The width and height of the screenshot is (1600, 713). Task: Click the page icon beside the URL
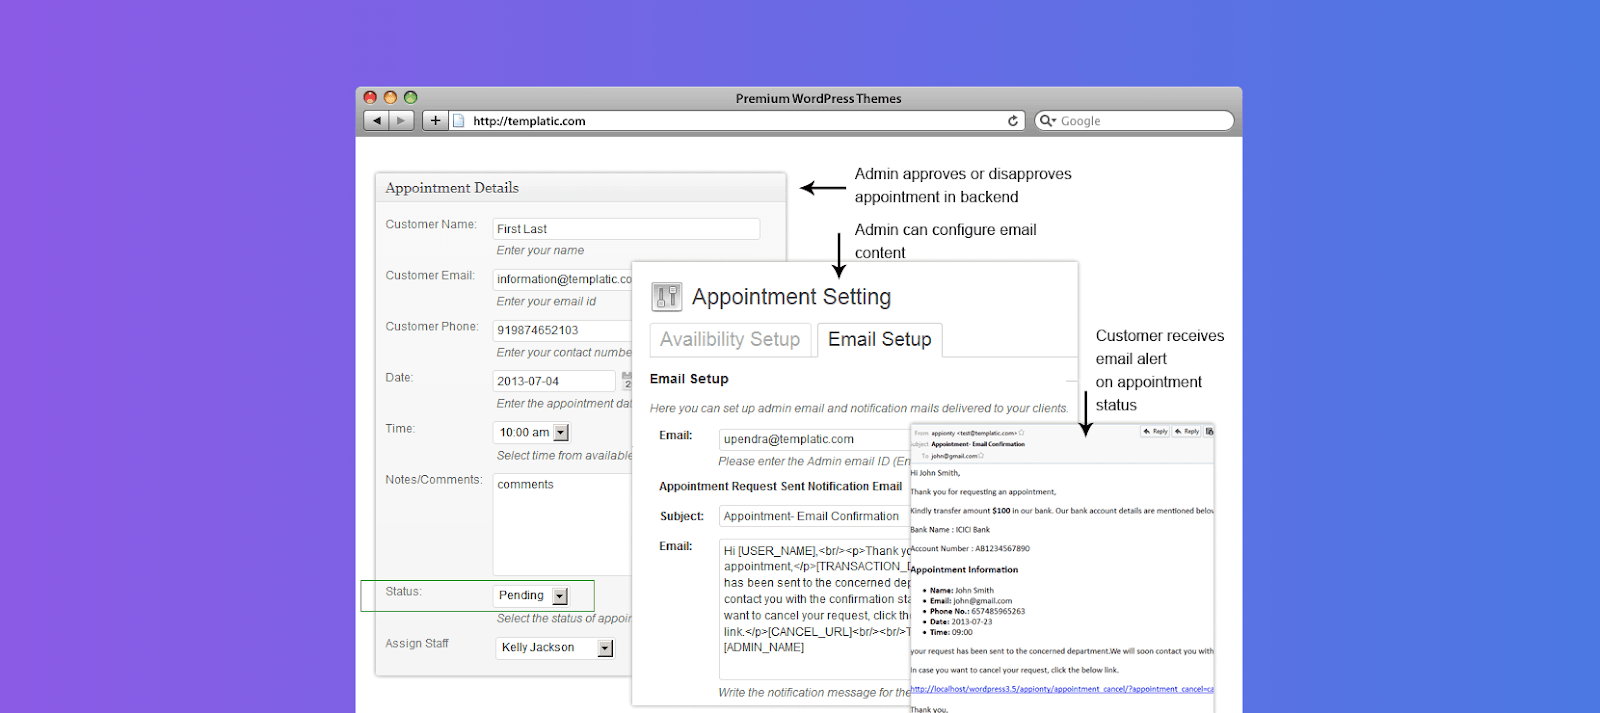pyautogui.click(x=459, y=121)
